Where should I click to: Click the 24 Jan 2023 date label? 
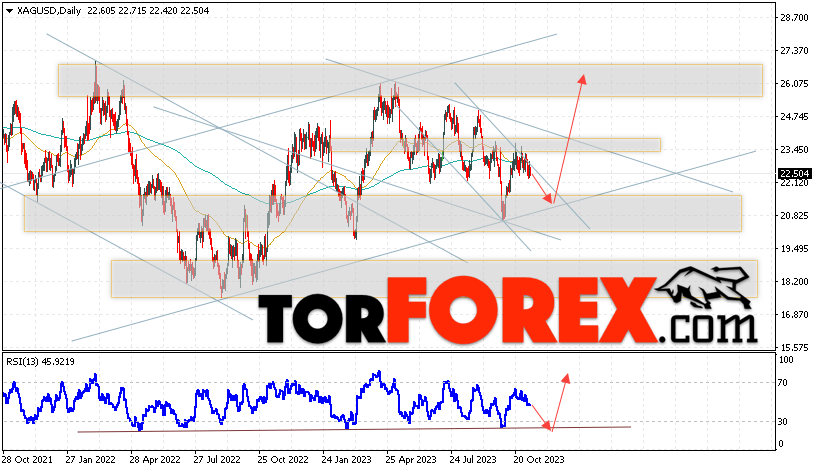[346, 460]
